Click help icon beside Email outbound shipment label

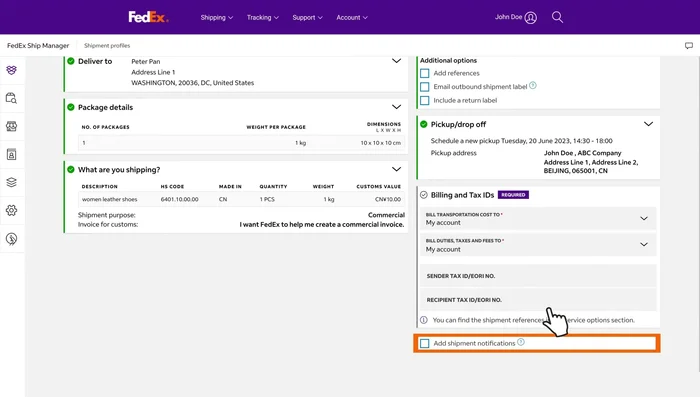pos(533,85)
